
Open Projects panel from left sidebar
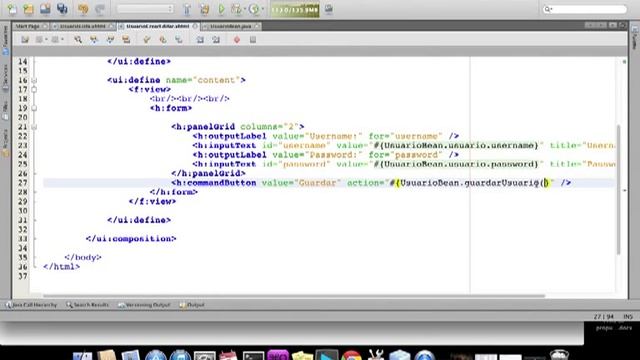[5, 144]
